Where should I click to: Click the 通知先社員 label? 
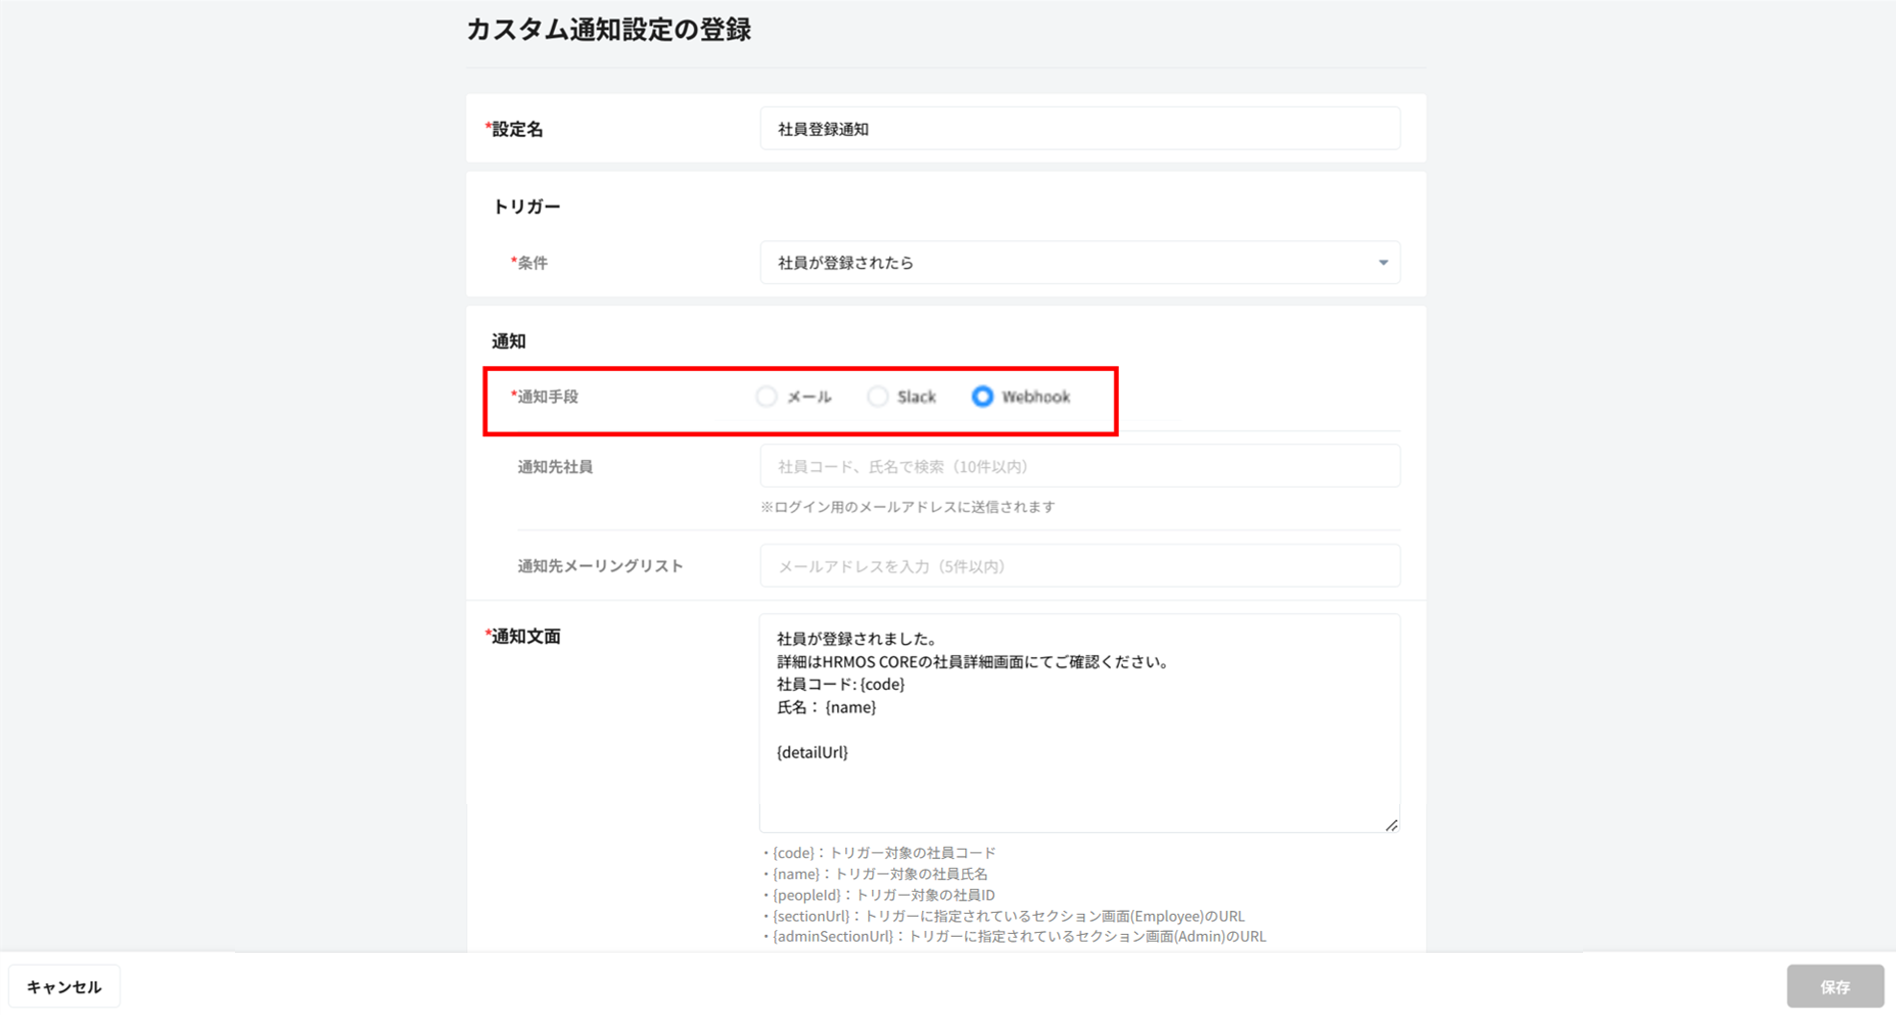click(x=555, y=467)
